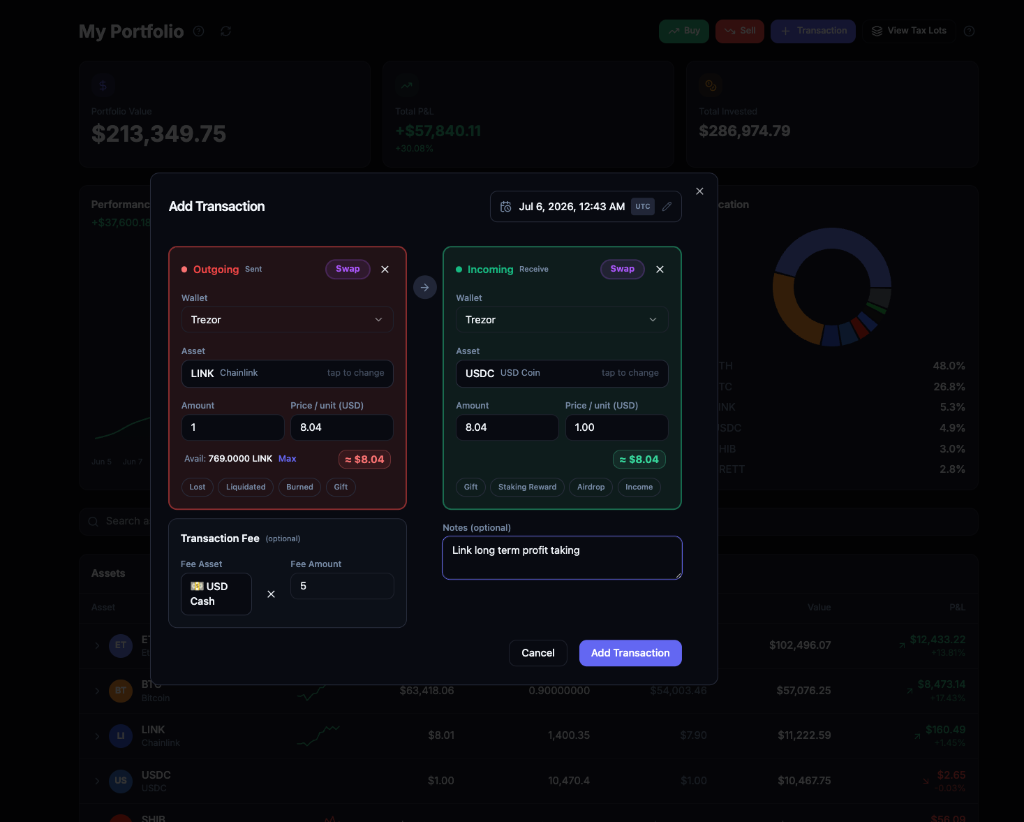Select the Airdrop tag

[591, 487]
